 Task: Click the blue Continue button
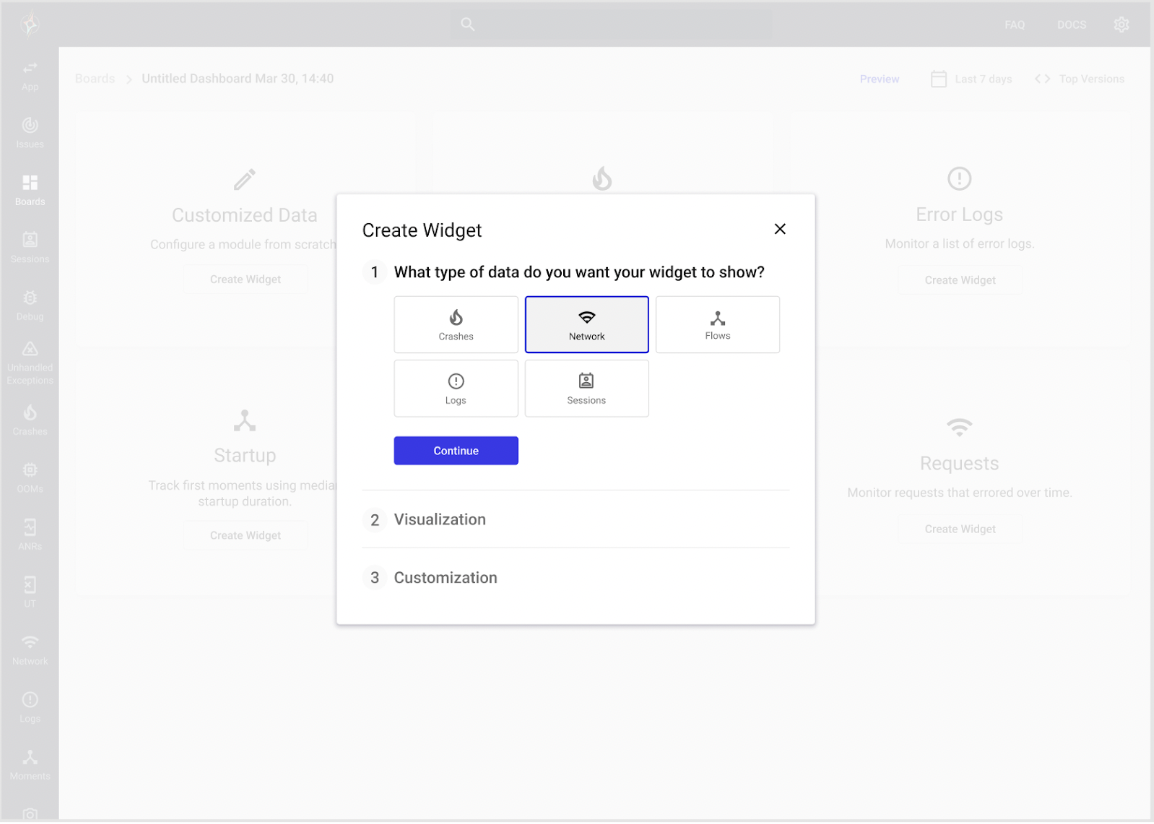coord(456,450)
